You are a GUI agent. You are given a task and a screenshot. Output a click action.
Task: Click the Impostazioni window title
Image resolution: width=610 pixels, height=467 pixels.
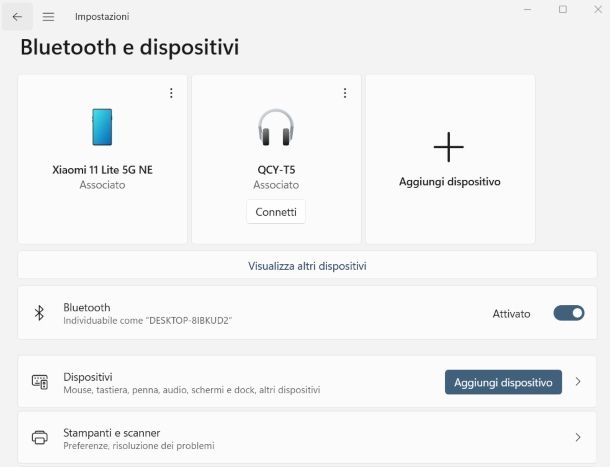point(102,17)
